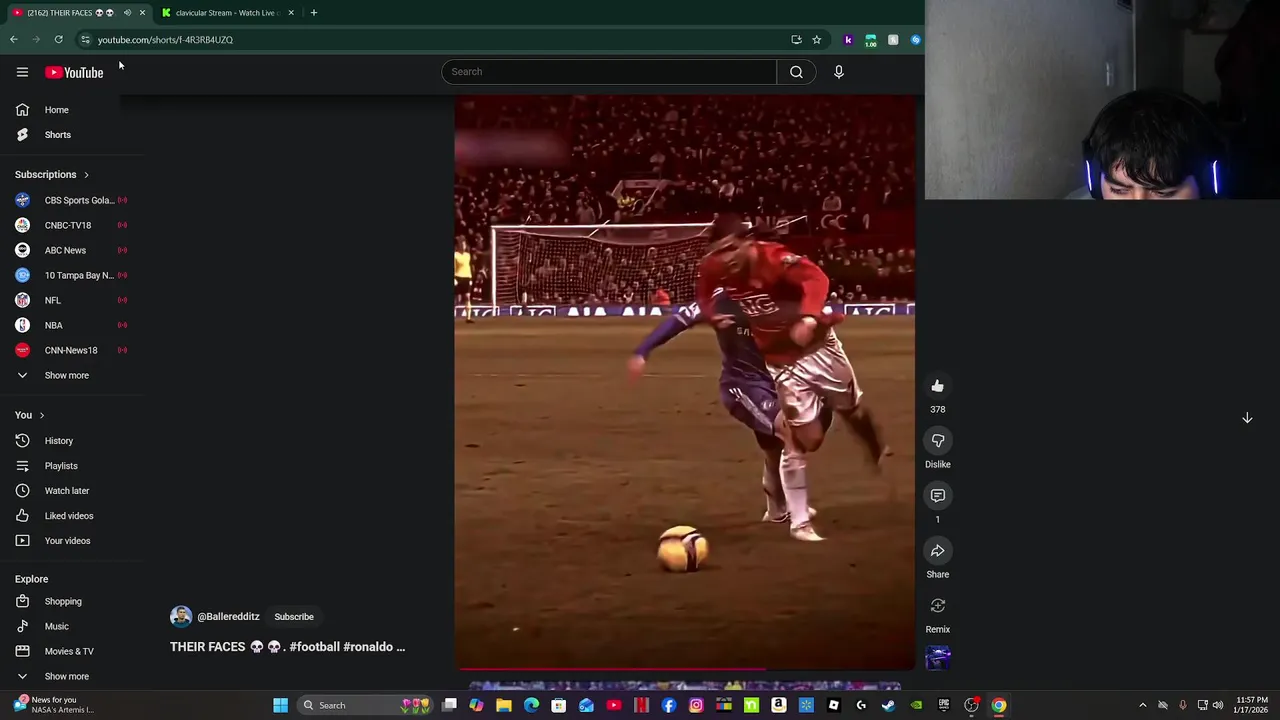The height and width of the screenshot is (720, 1280).
Task: Open the YouTube hamburger guide menu
Action: click(22, 72)
